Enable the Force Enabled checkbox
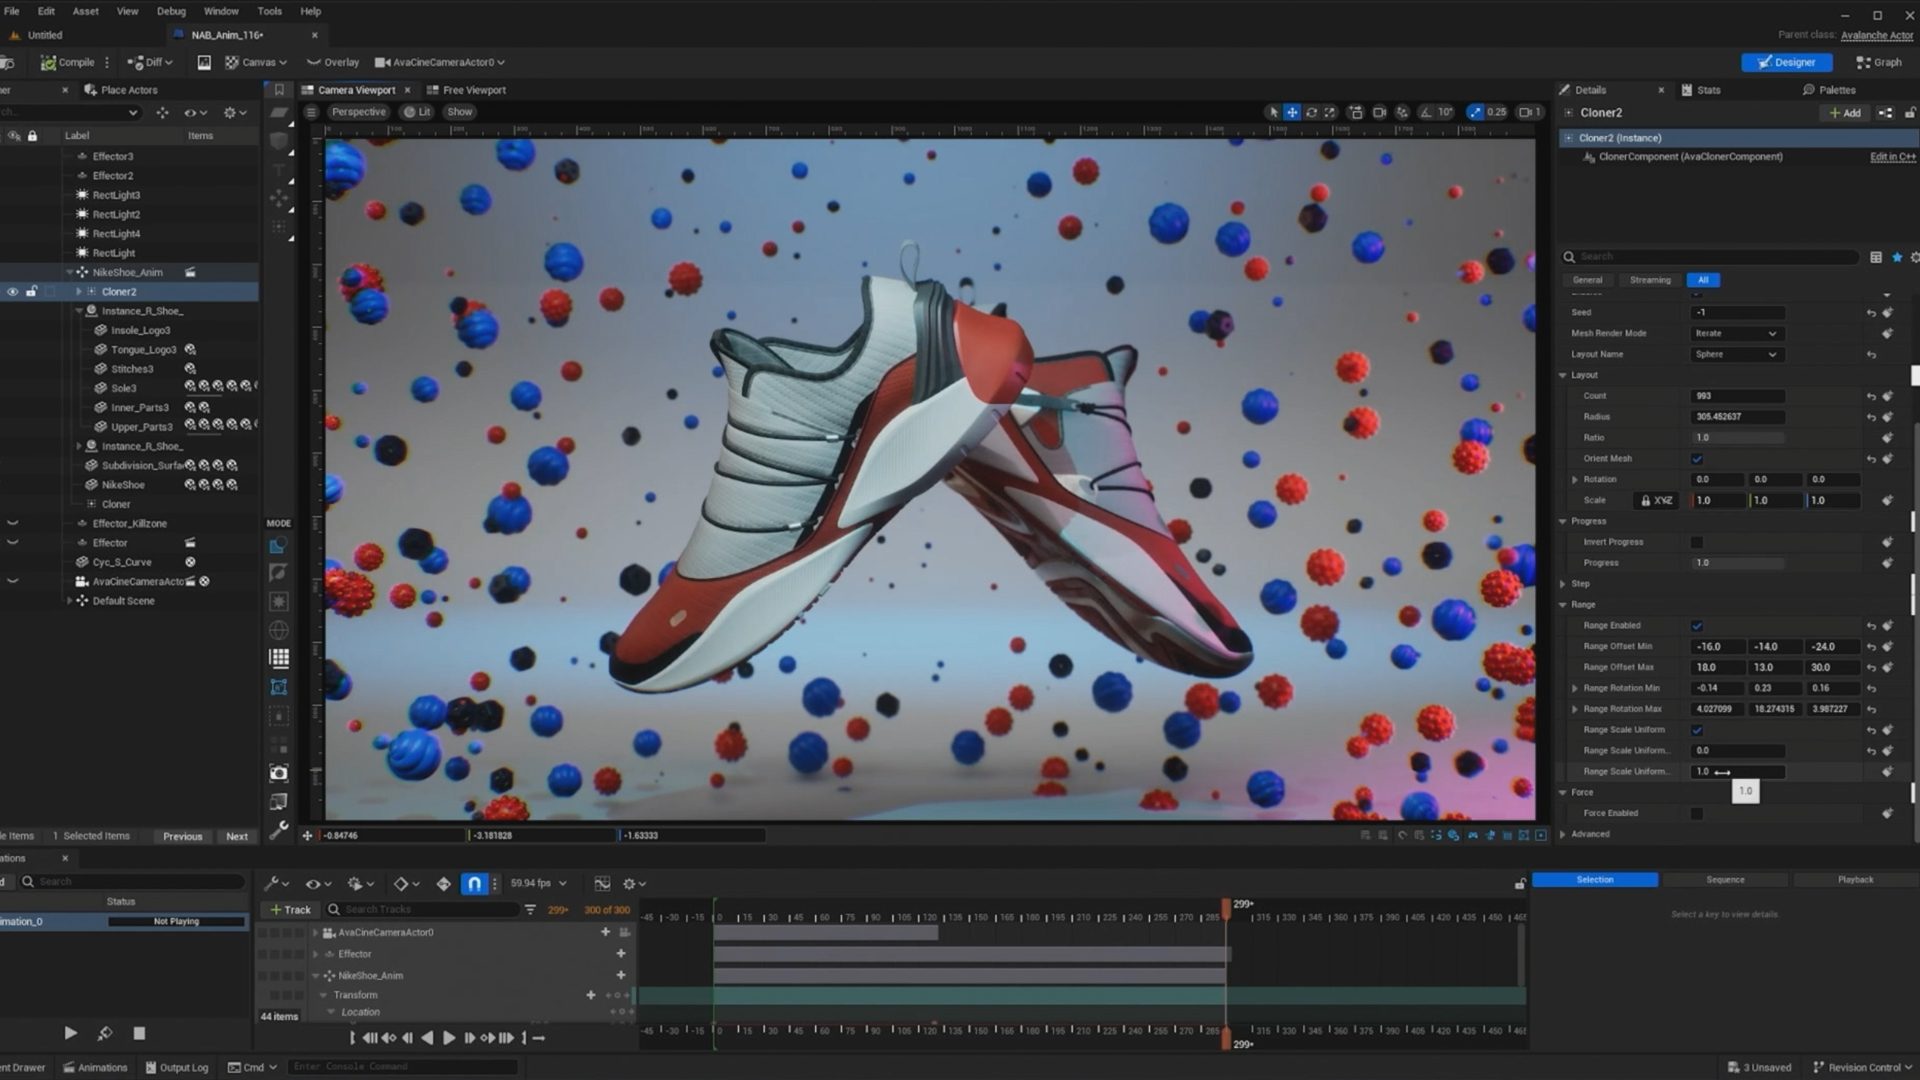This screenshot has height=1080, width=1920. (1697, 814)
